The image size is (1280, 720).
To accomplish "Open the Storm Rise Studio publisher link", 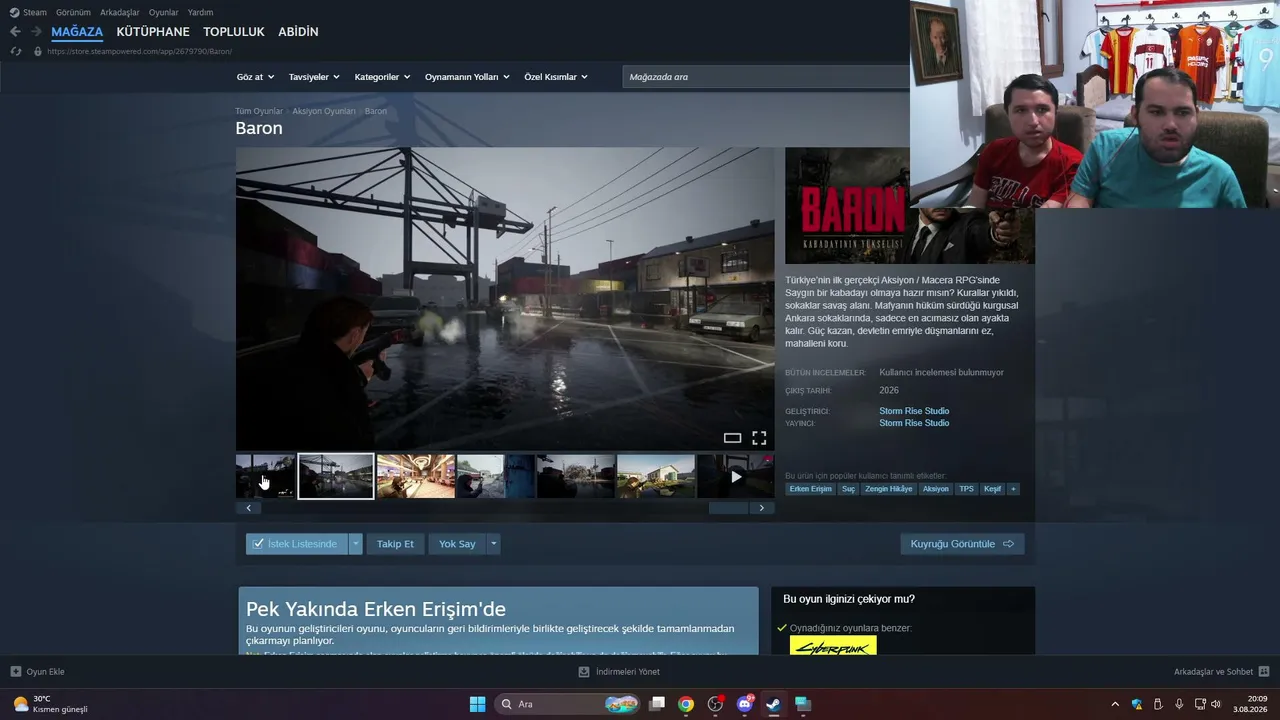I will 914,423.
